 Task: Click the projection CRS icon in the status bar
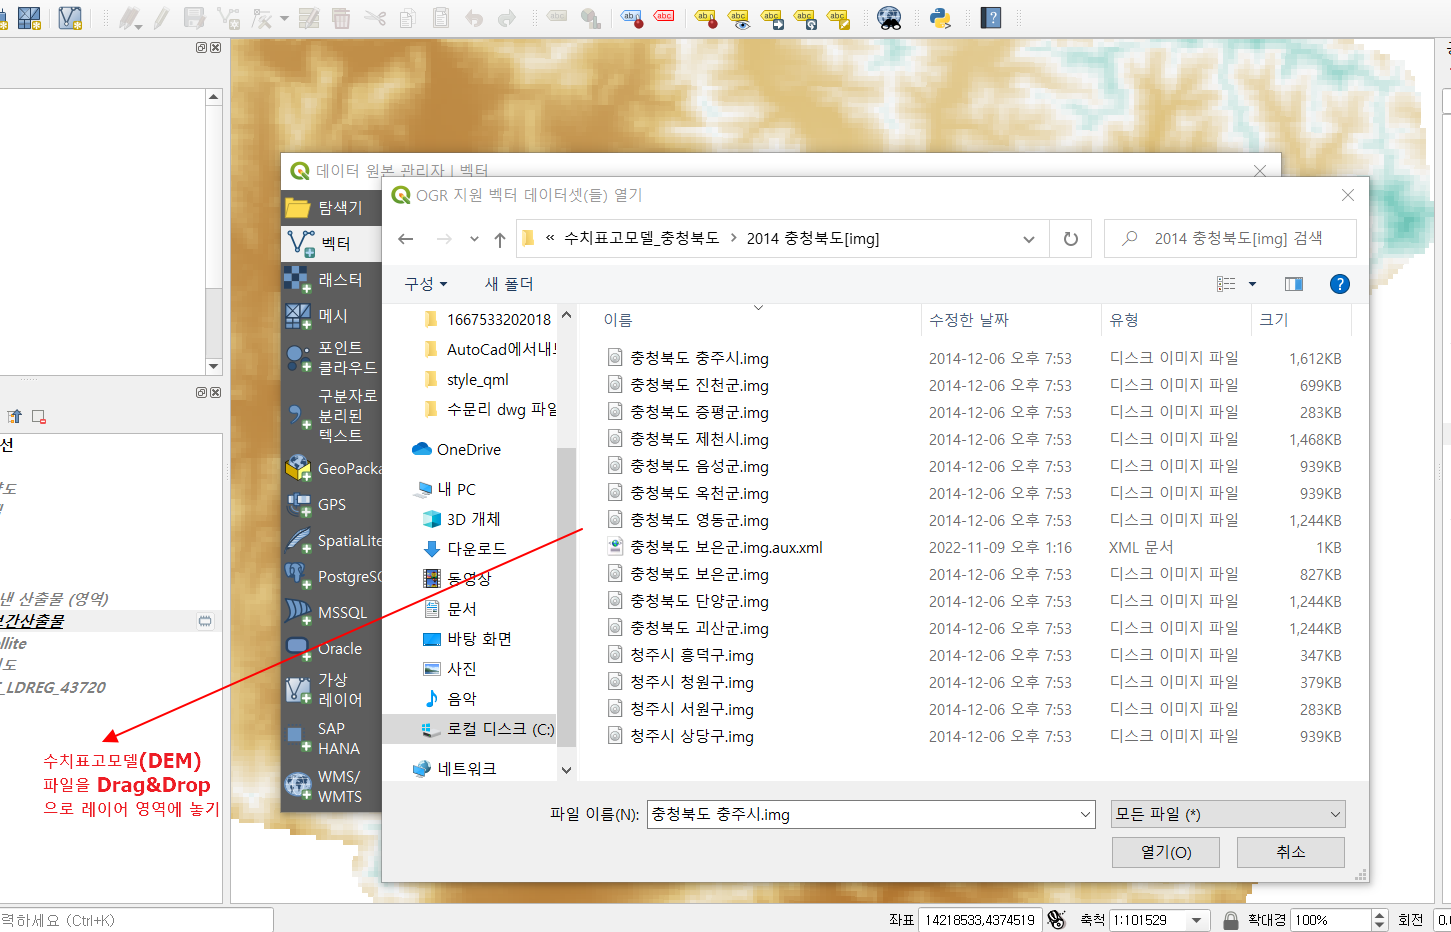click(1056, 919)
